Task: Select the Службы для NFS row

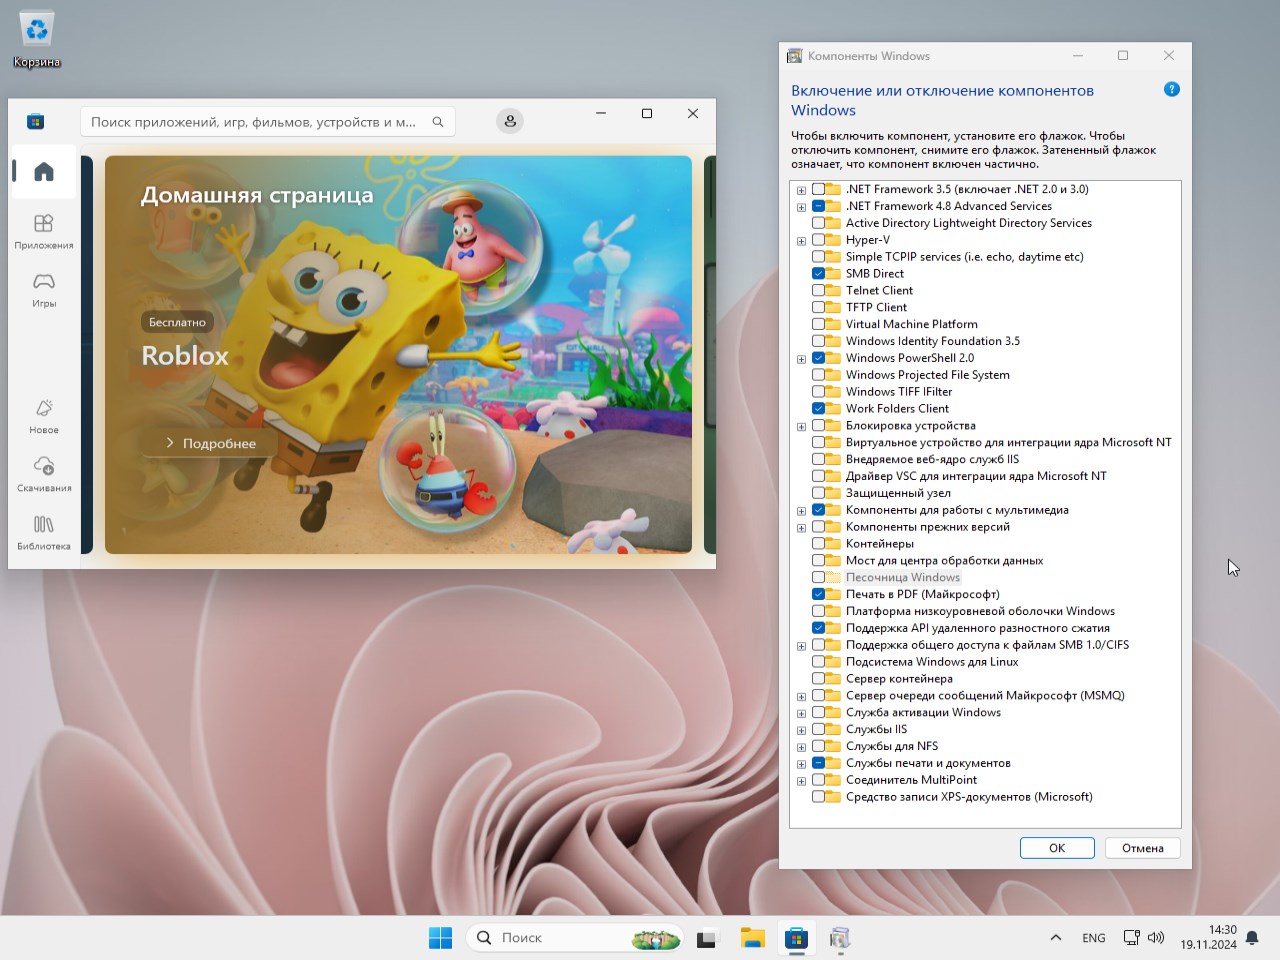Action: point(892,746)
